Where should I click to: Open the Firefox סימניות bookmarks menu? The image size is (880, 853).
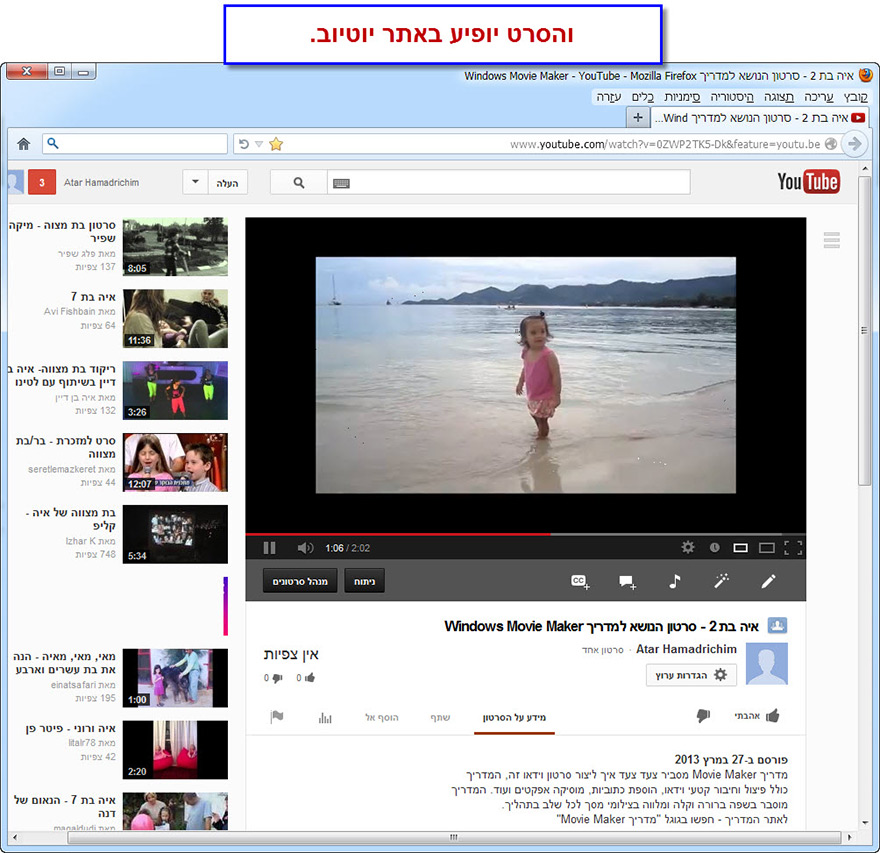pyautogui.click(x=682, y=97)
